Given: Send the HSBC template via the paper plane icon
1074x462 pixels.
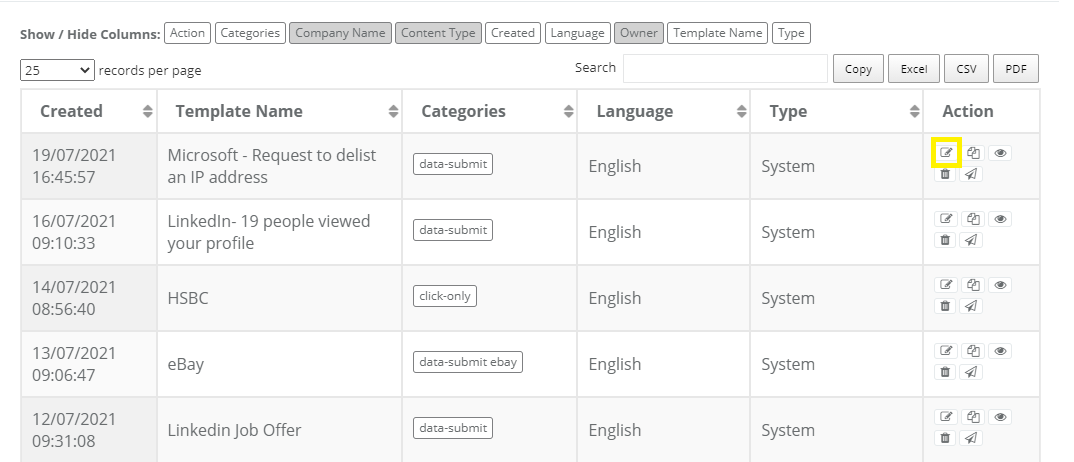Looking at the screenshot, I should pyautogui.click(x=971, y=306).
